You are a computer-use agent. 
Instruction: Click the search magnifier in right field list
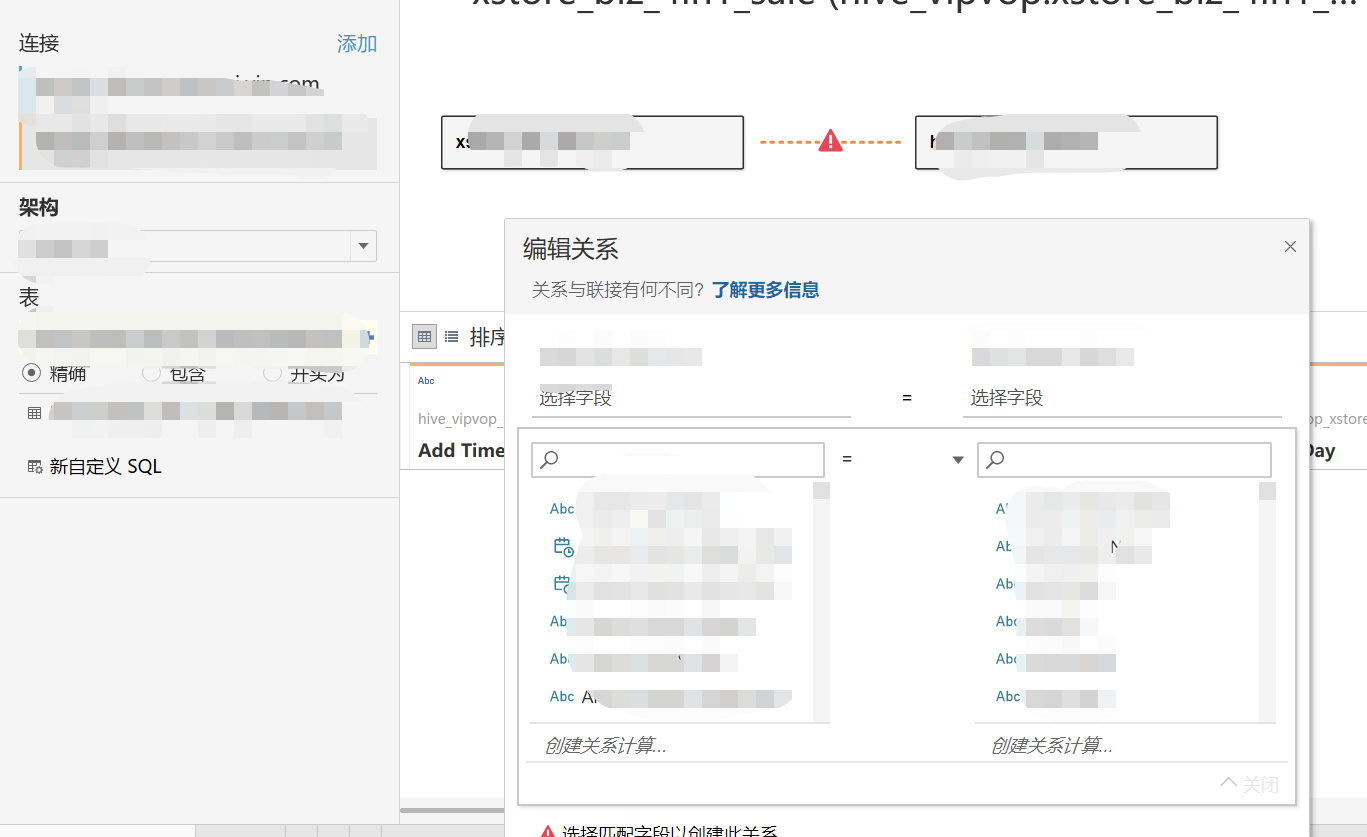pos(994,459)
